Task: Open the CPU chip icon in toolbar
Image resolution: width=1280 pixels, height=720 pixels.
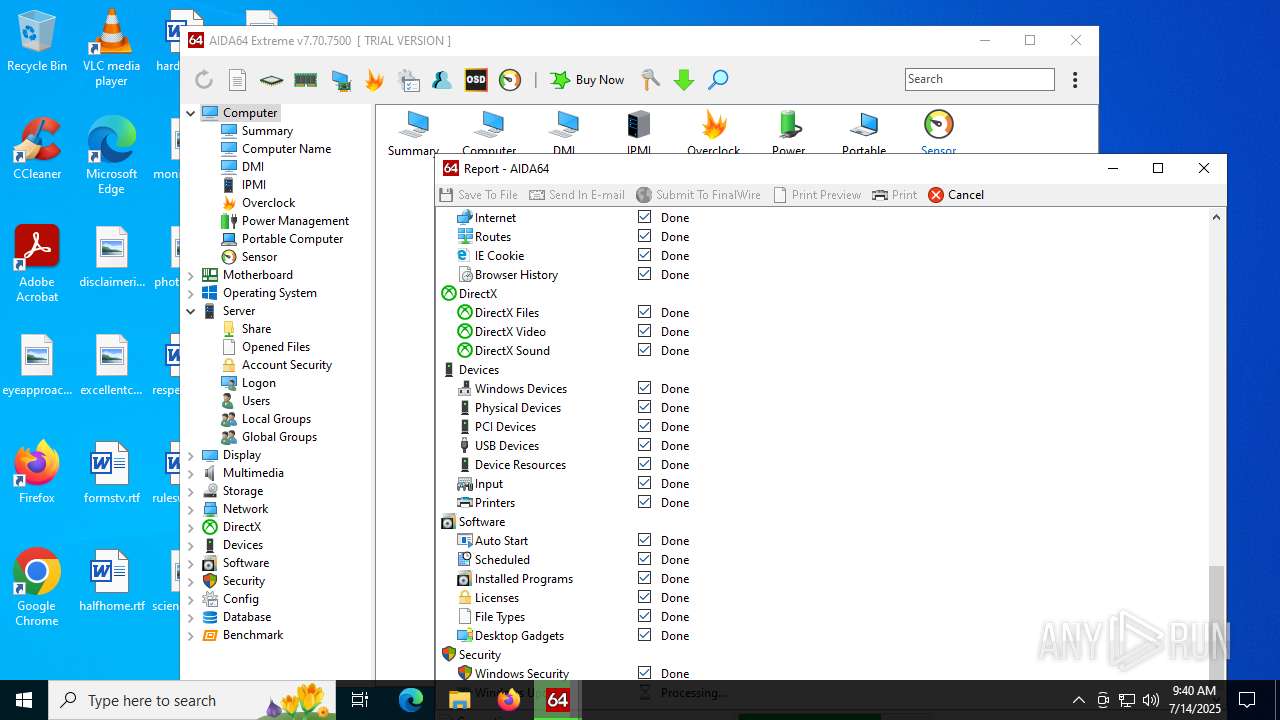Action: (271, 80)
